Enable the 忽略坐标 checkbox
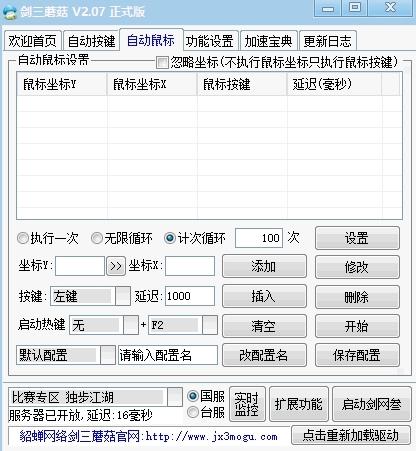Viewport: 416px width, 451px height. click(163, 62)
